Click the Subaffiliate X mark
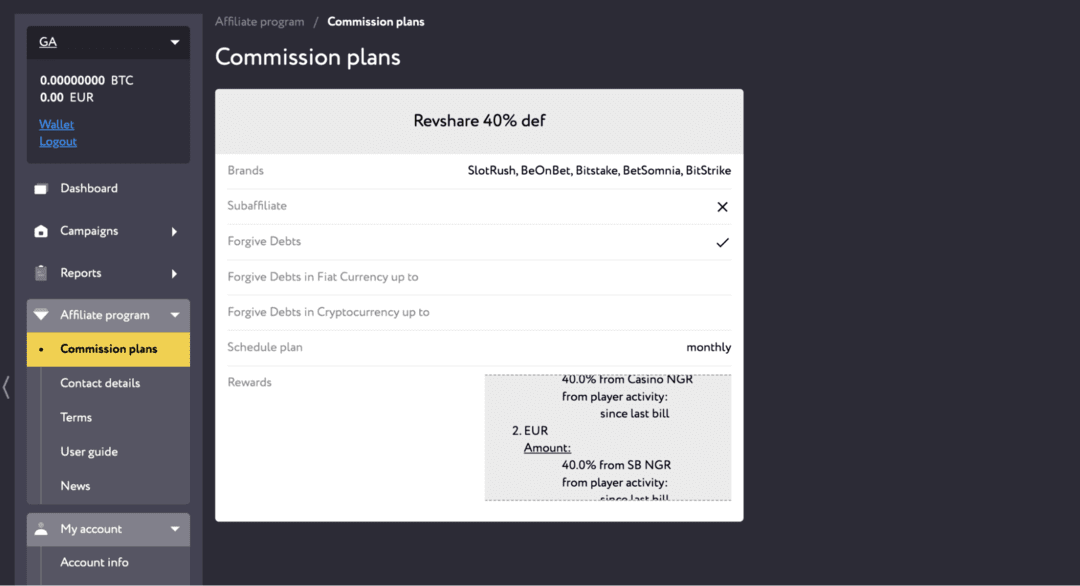The image size is (1080, 586). click(x=722, y=207)
